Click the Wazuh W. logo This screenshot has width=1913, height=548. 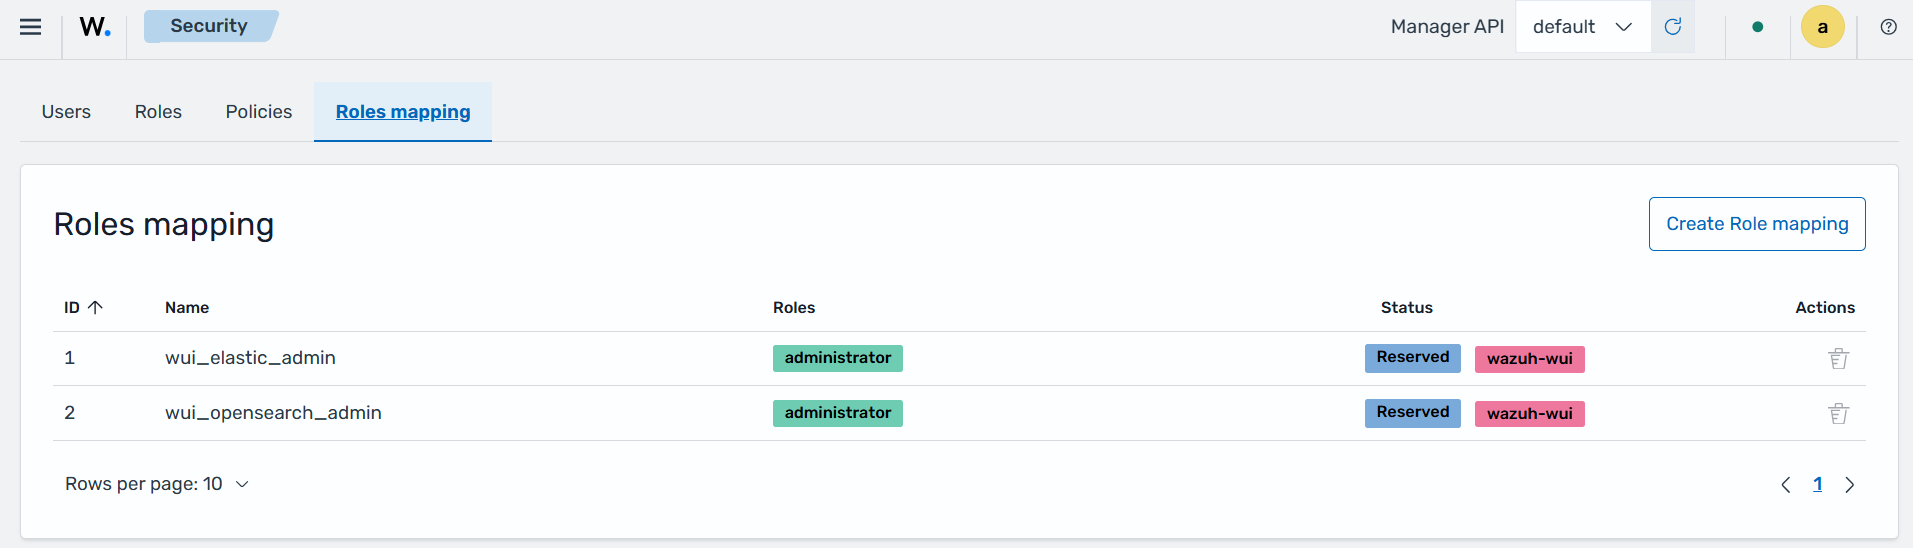(95, 27)
